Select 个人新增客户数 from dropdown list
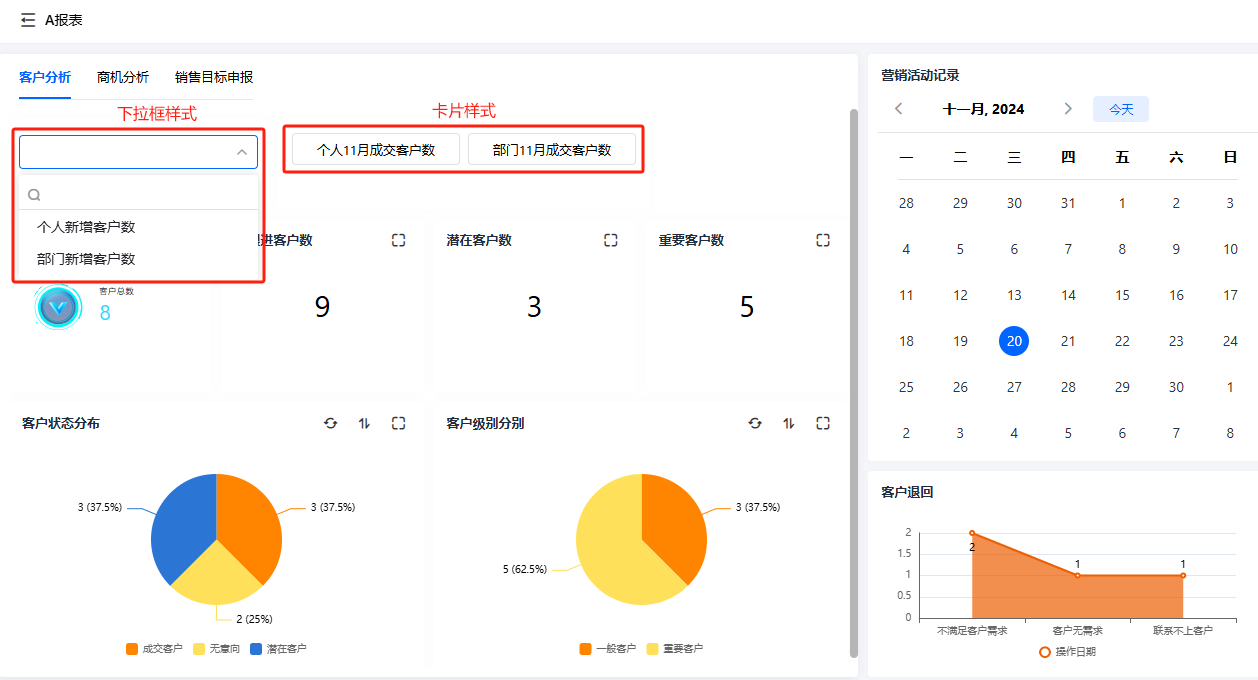The image size is (1258, 680). tap(86, 227)
